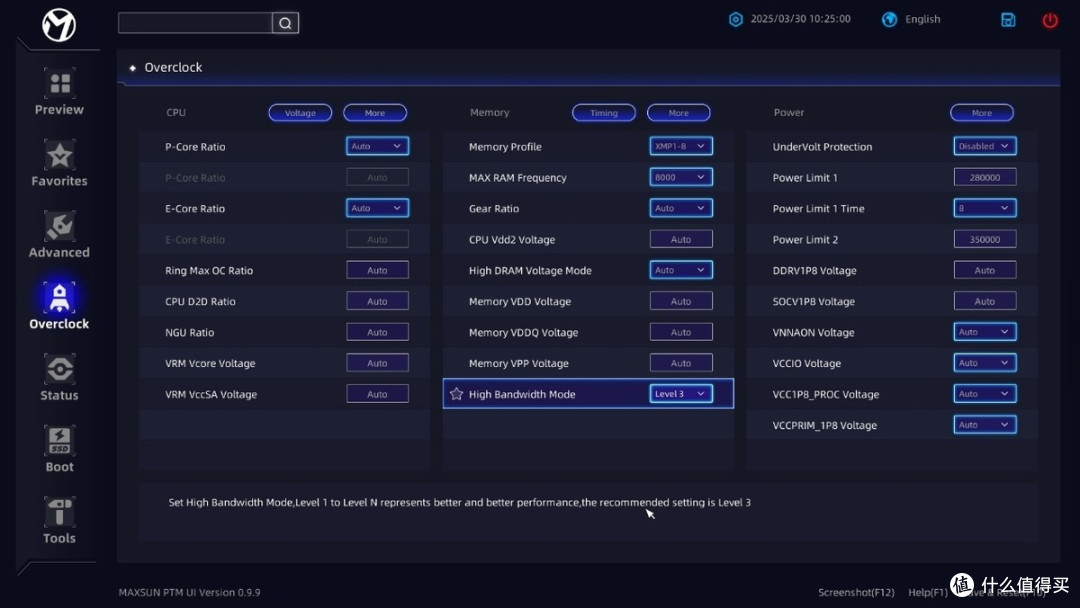This screenshot has width=1080, height=608.
Task: Open VCCIO Voltage dropdown
Action: pyautogui.click(x=985, y=363)
